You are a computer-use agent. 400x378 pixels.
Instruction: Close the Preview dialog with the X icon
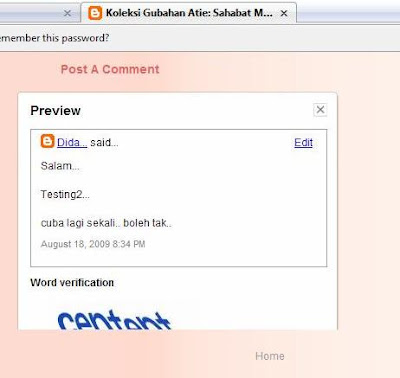pyautogui.click(x=320, y=110)
